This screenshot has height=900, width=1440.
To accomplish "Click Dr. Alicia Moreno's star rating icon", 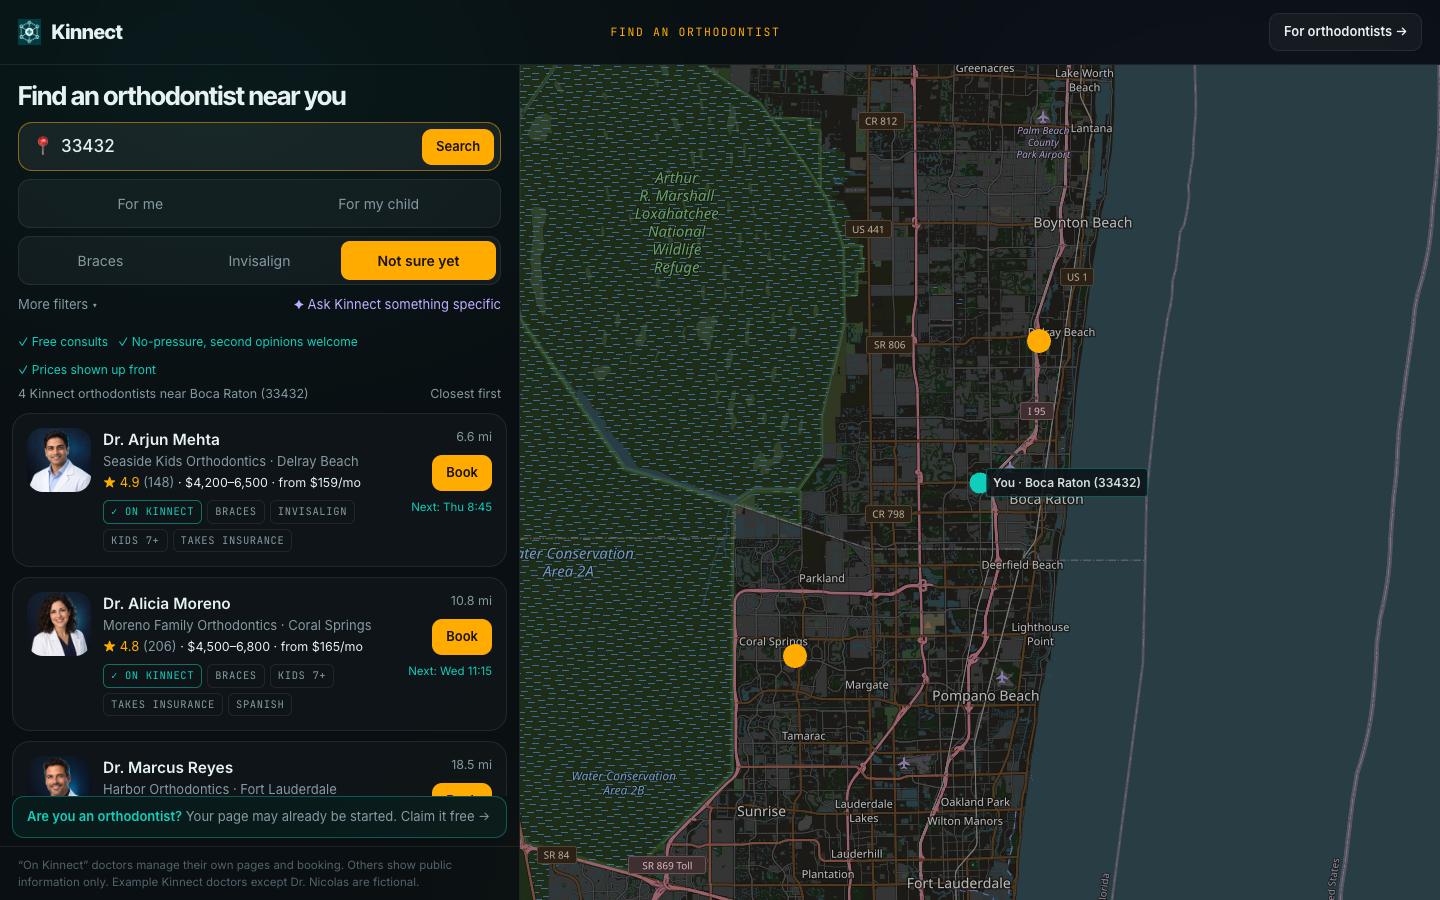I will (110, 646).
